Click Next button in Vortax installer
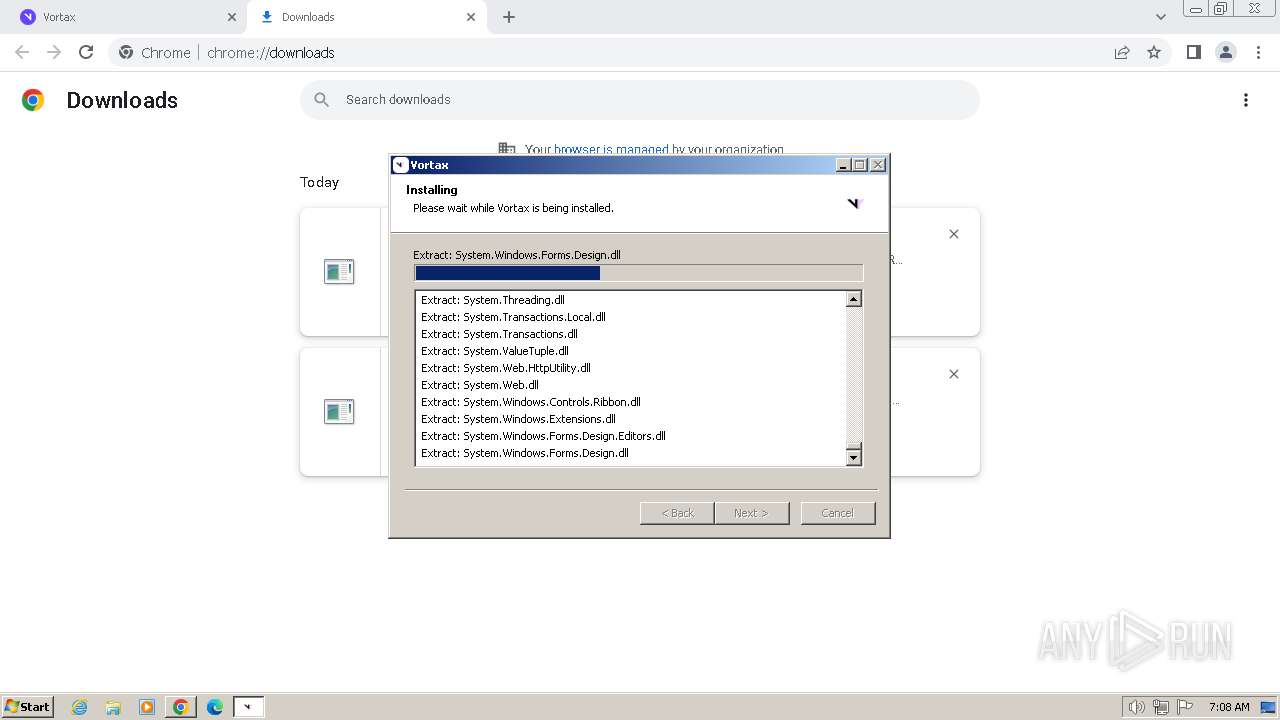 click(x=751, y=513)
